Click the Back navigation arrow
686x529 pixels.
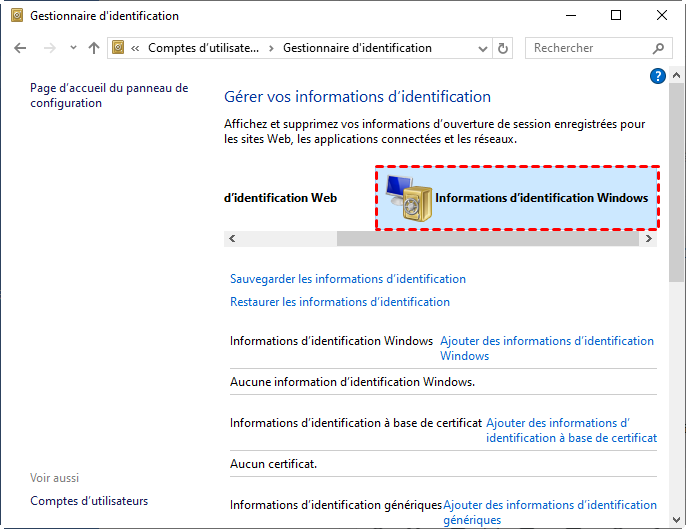tap(20, 48)
